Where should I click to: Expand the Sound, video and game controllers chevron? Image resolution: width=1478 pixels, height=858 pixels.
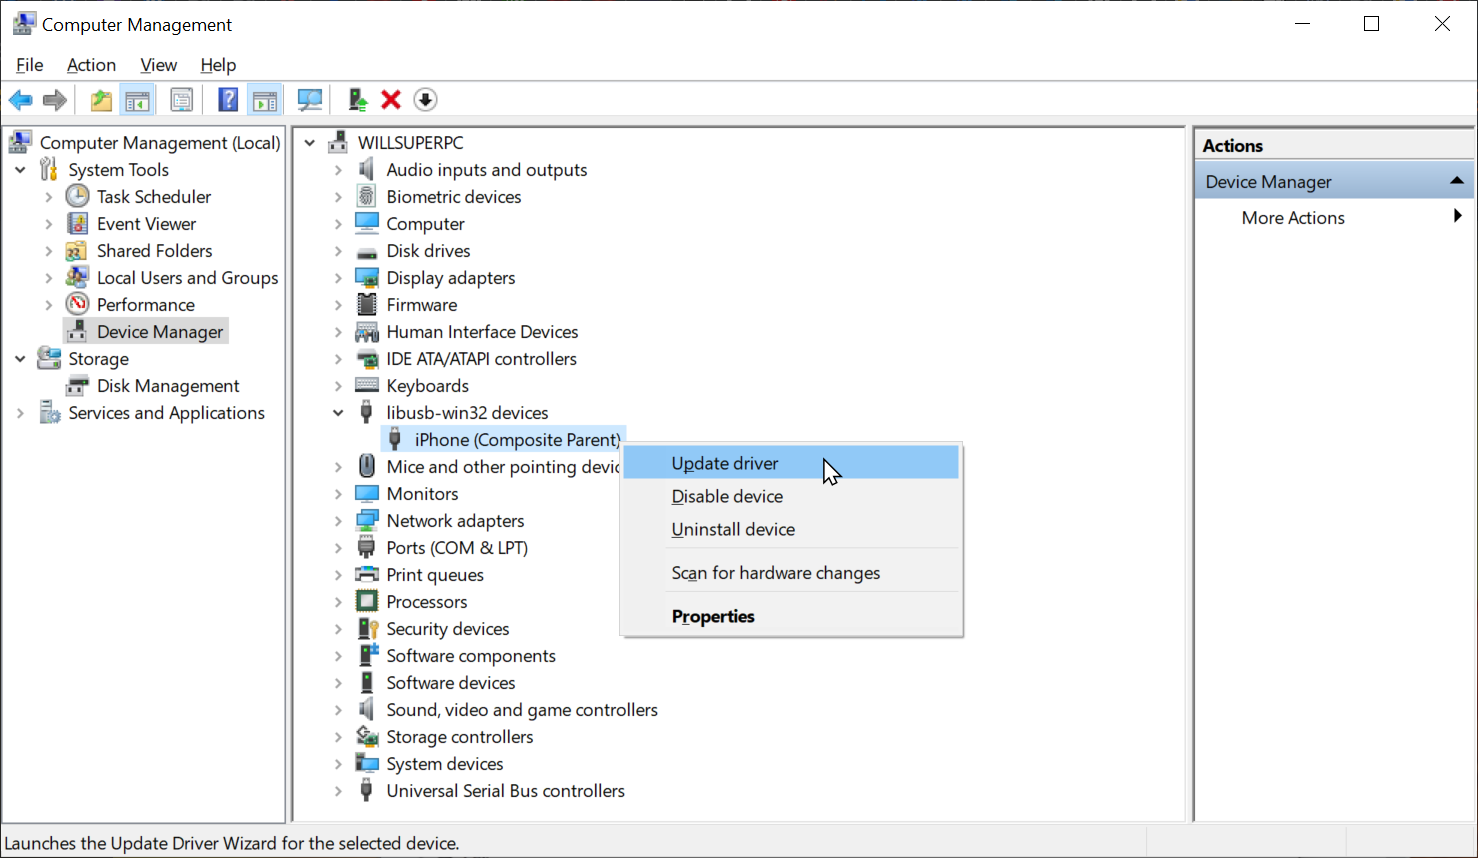[338, 710]
